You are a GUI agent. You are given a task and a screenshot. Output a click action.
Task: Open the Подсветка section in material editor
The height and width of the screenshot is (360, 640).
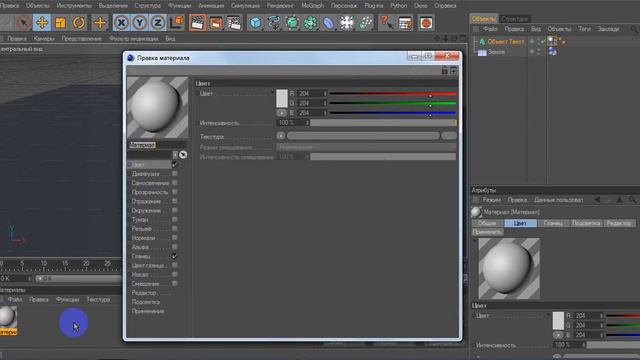pyautogui.click(x=145, y=302)
